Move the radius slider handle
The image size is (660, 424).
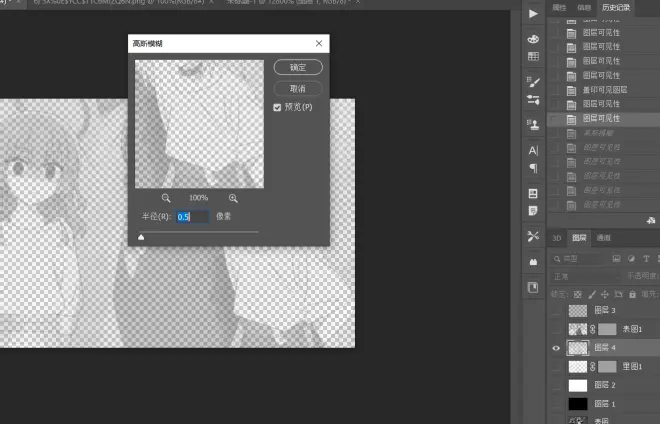(x=141, y=237)
